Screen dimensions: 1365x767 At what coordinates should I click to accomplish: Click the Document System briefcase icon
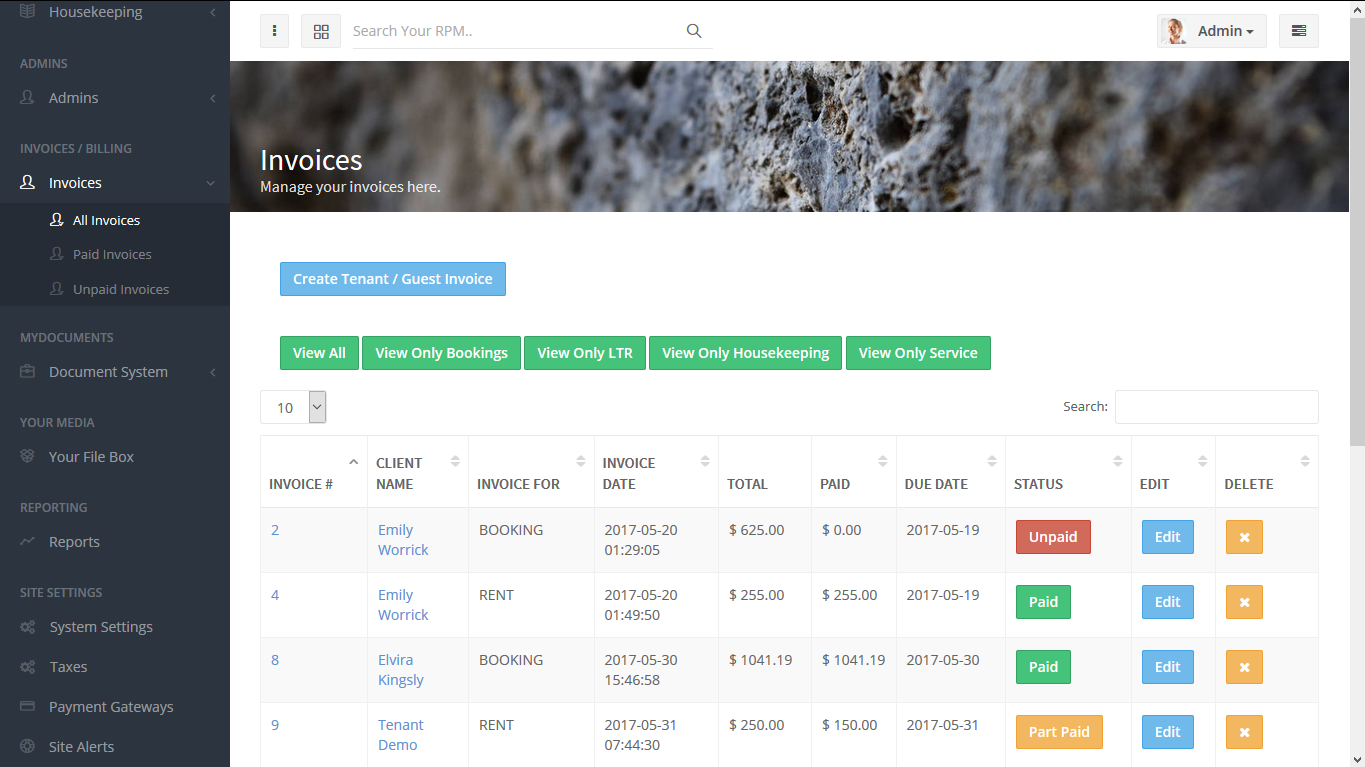pyautogui.click(x=28, y=372)
